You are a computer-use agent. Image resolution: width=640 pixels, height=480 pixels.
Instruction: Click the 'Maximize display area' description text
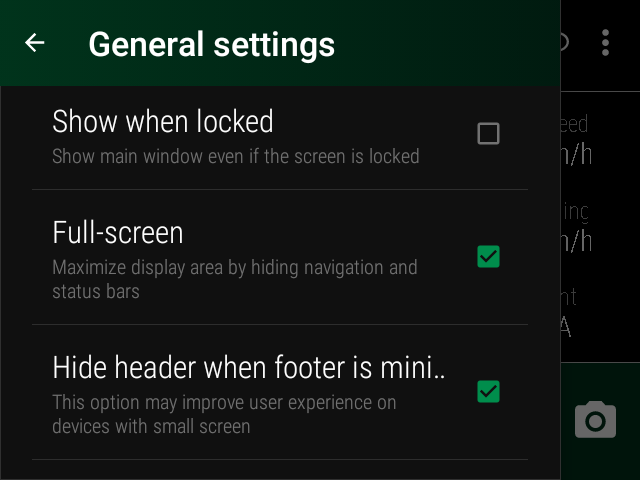[x=235, y=268]
